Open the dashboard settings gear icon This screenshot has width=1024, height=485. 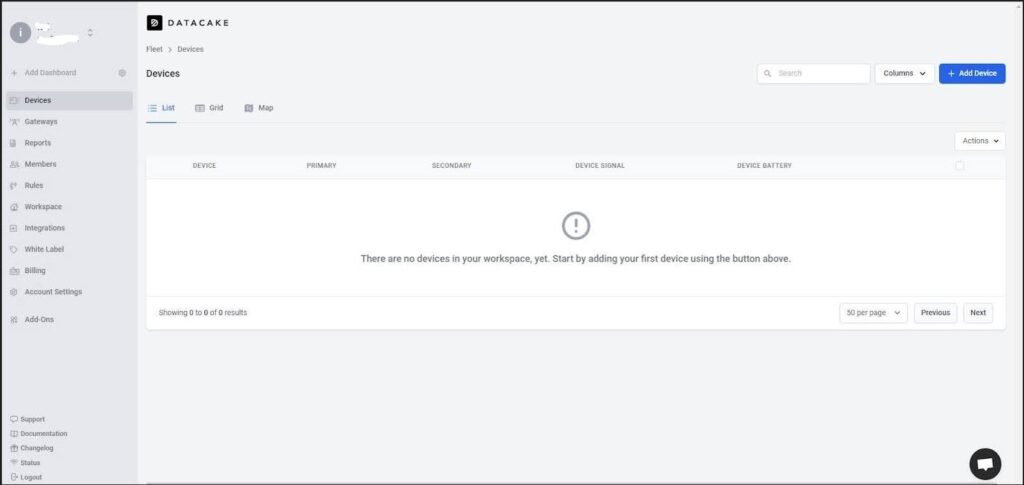(x=122, y=73)
